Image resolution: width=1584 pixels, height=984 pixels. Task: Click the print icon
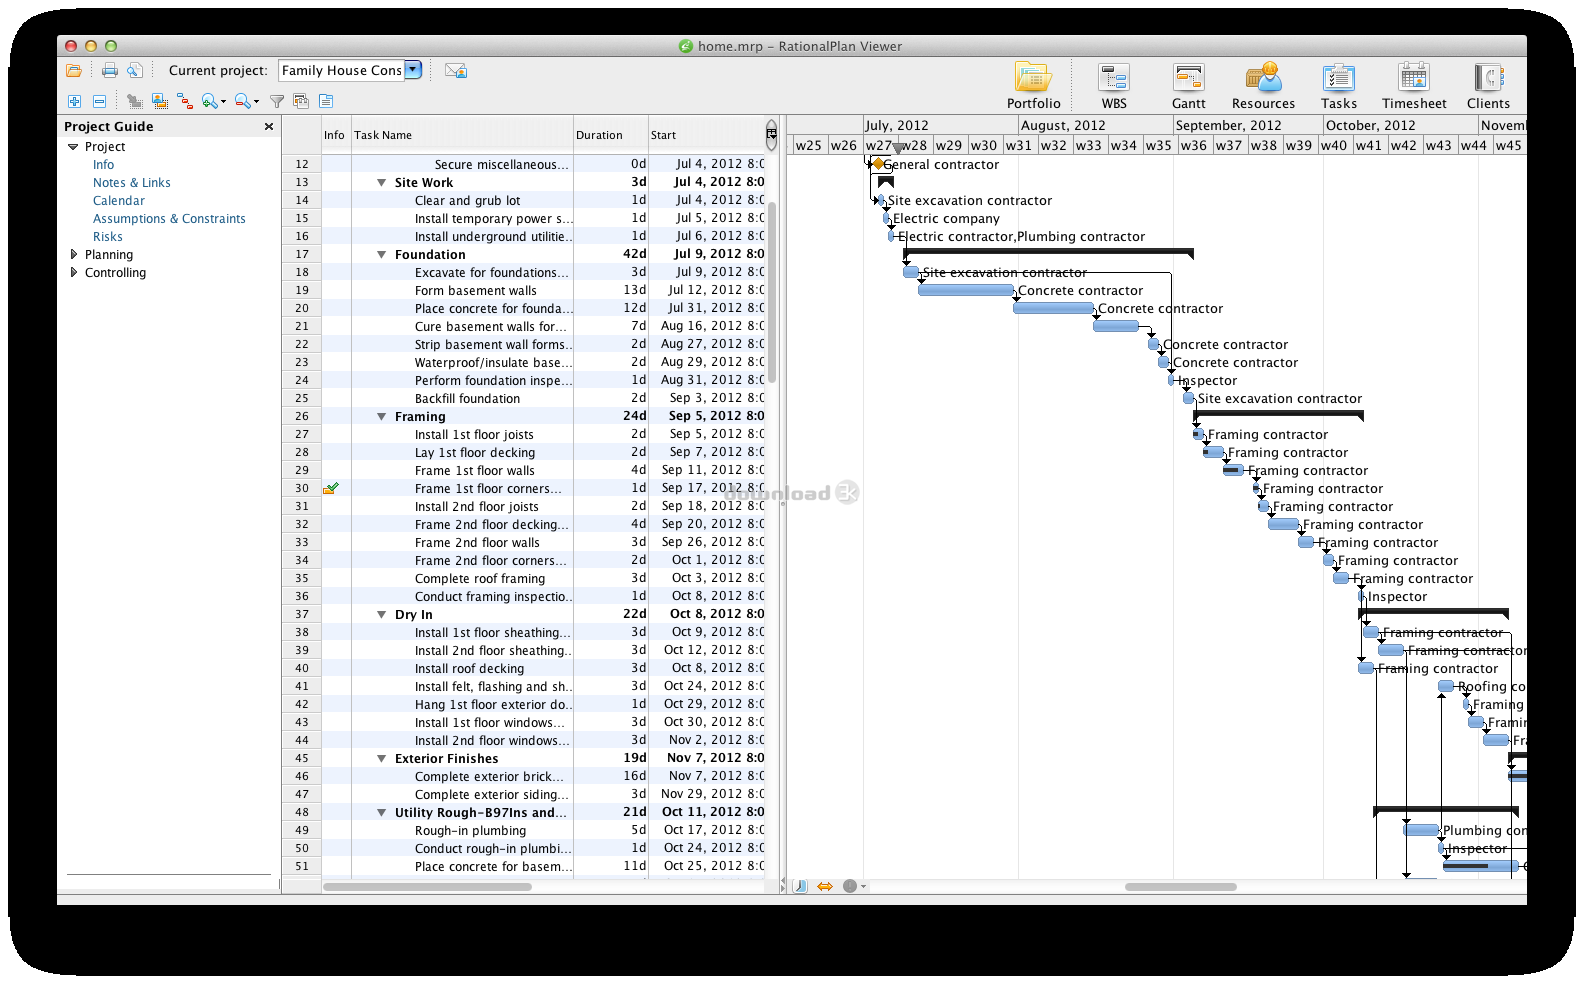(x=110, y=71)
